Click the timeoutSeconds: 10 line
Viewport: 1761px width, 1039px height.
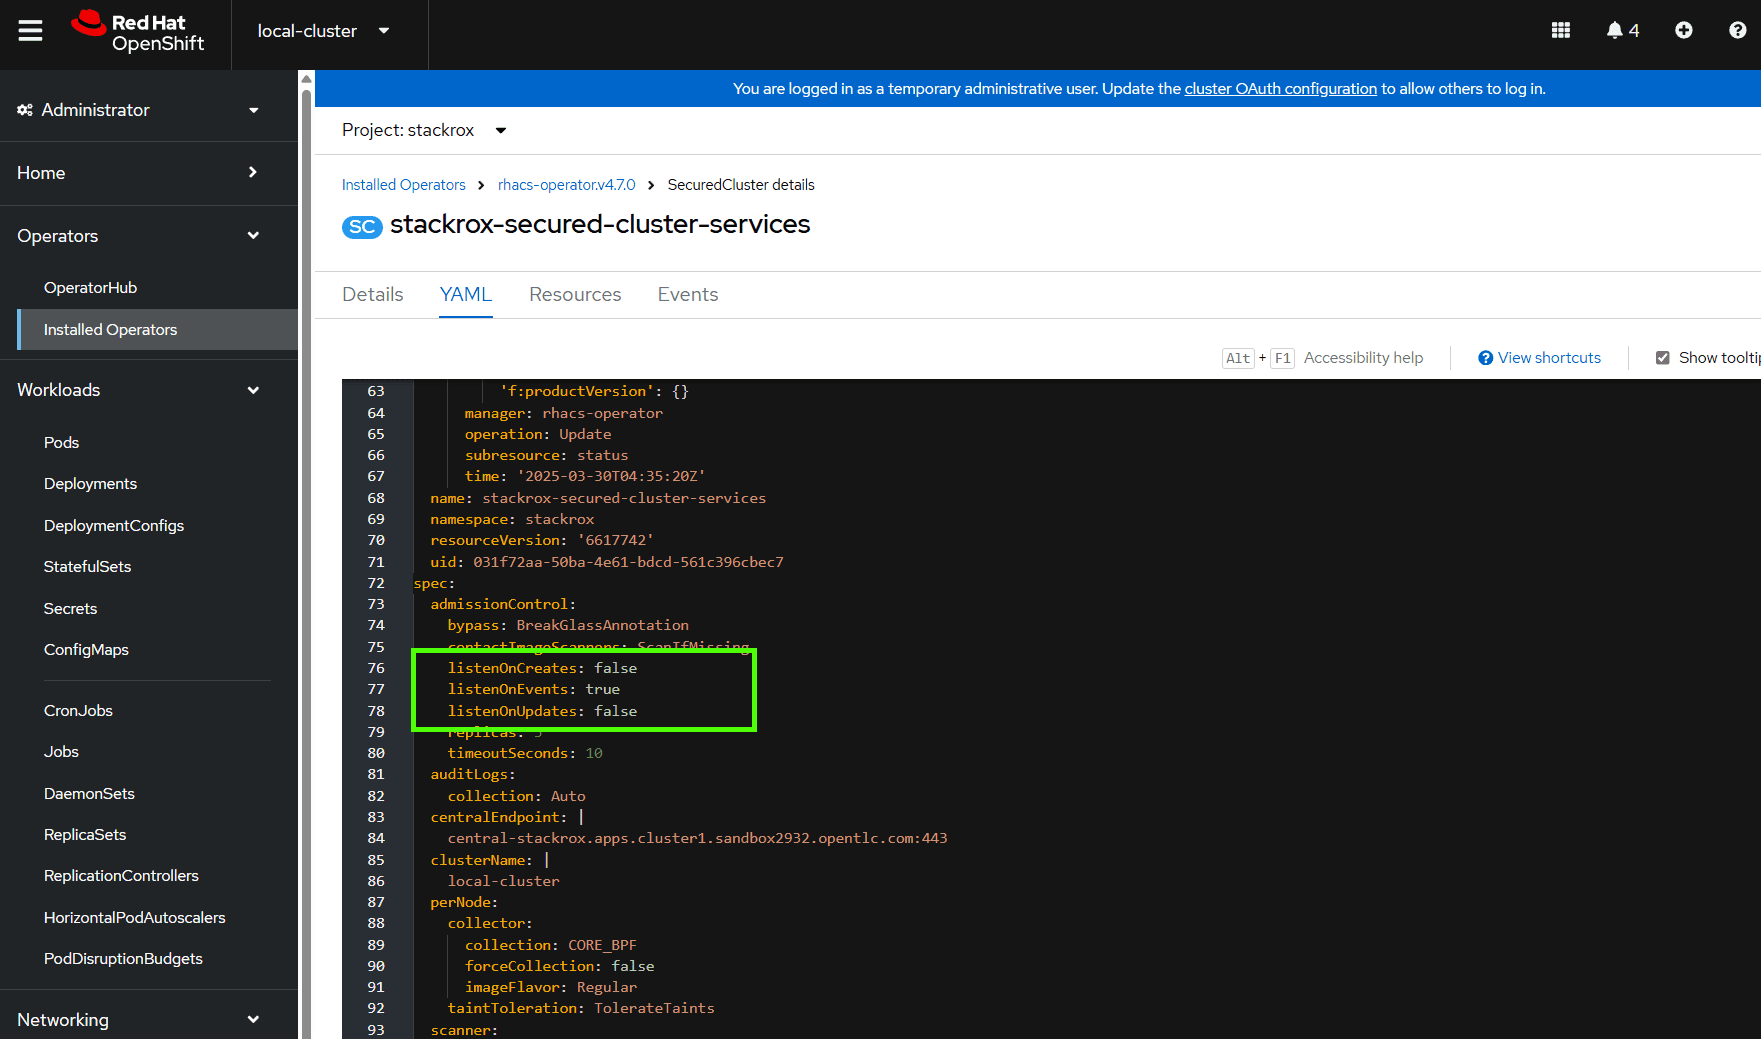pos(525,753)
